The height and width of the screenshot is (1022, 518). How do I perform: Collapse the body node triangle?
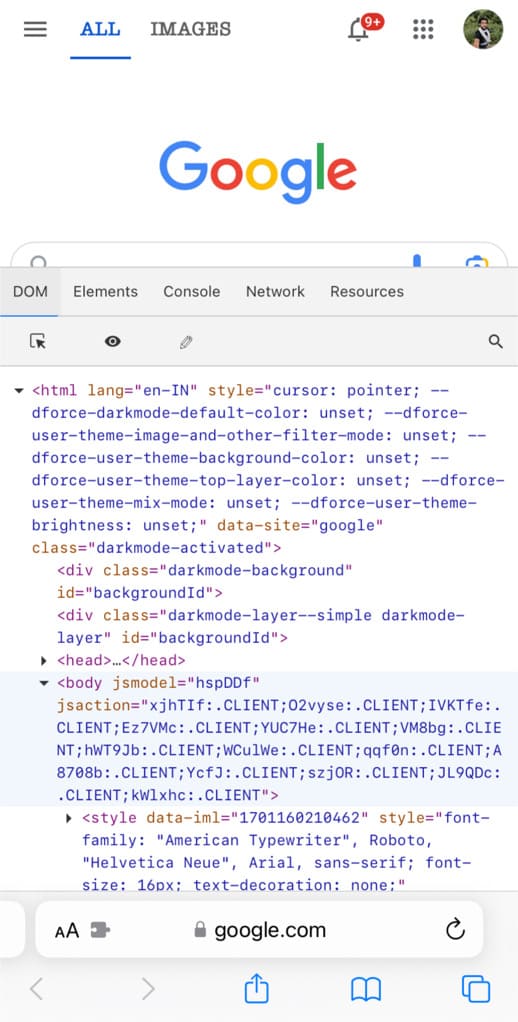pyautogui.click(x=44, y=683)
